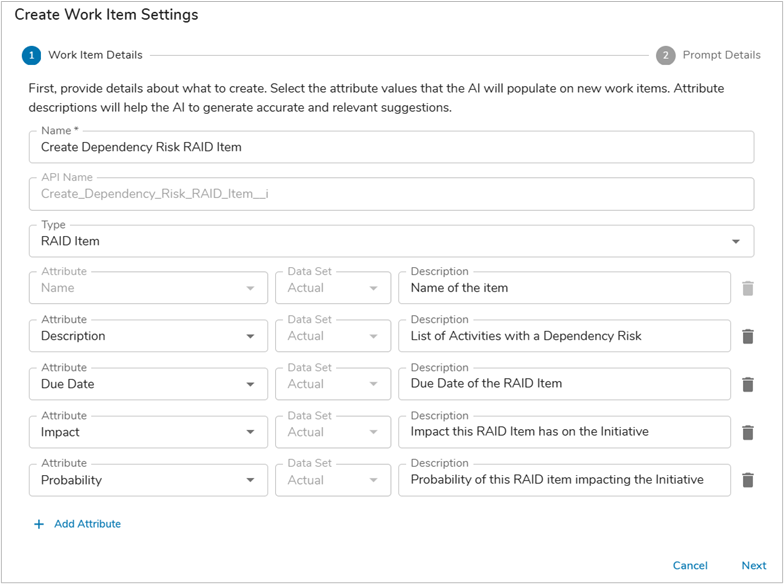The width and height of the screenshot is (784, 584).
Task: Remove the Probability attribute row
Action: (x=747, y=480)
